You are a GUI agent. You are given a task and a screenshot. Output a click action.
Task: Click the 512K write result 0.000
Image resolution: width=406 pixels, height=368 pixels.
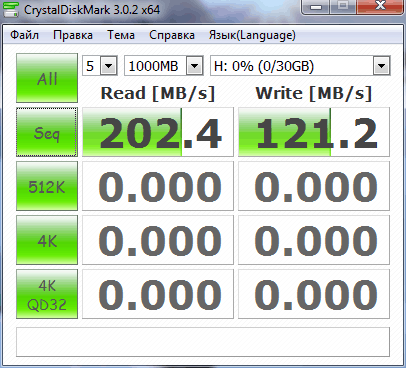tap(314, 186)
